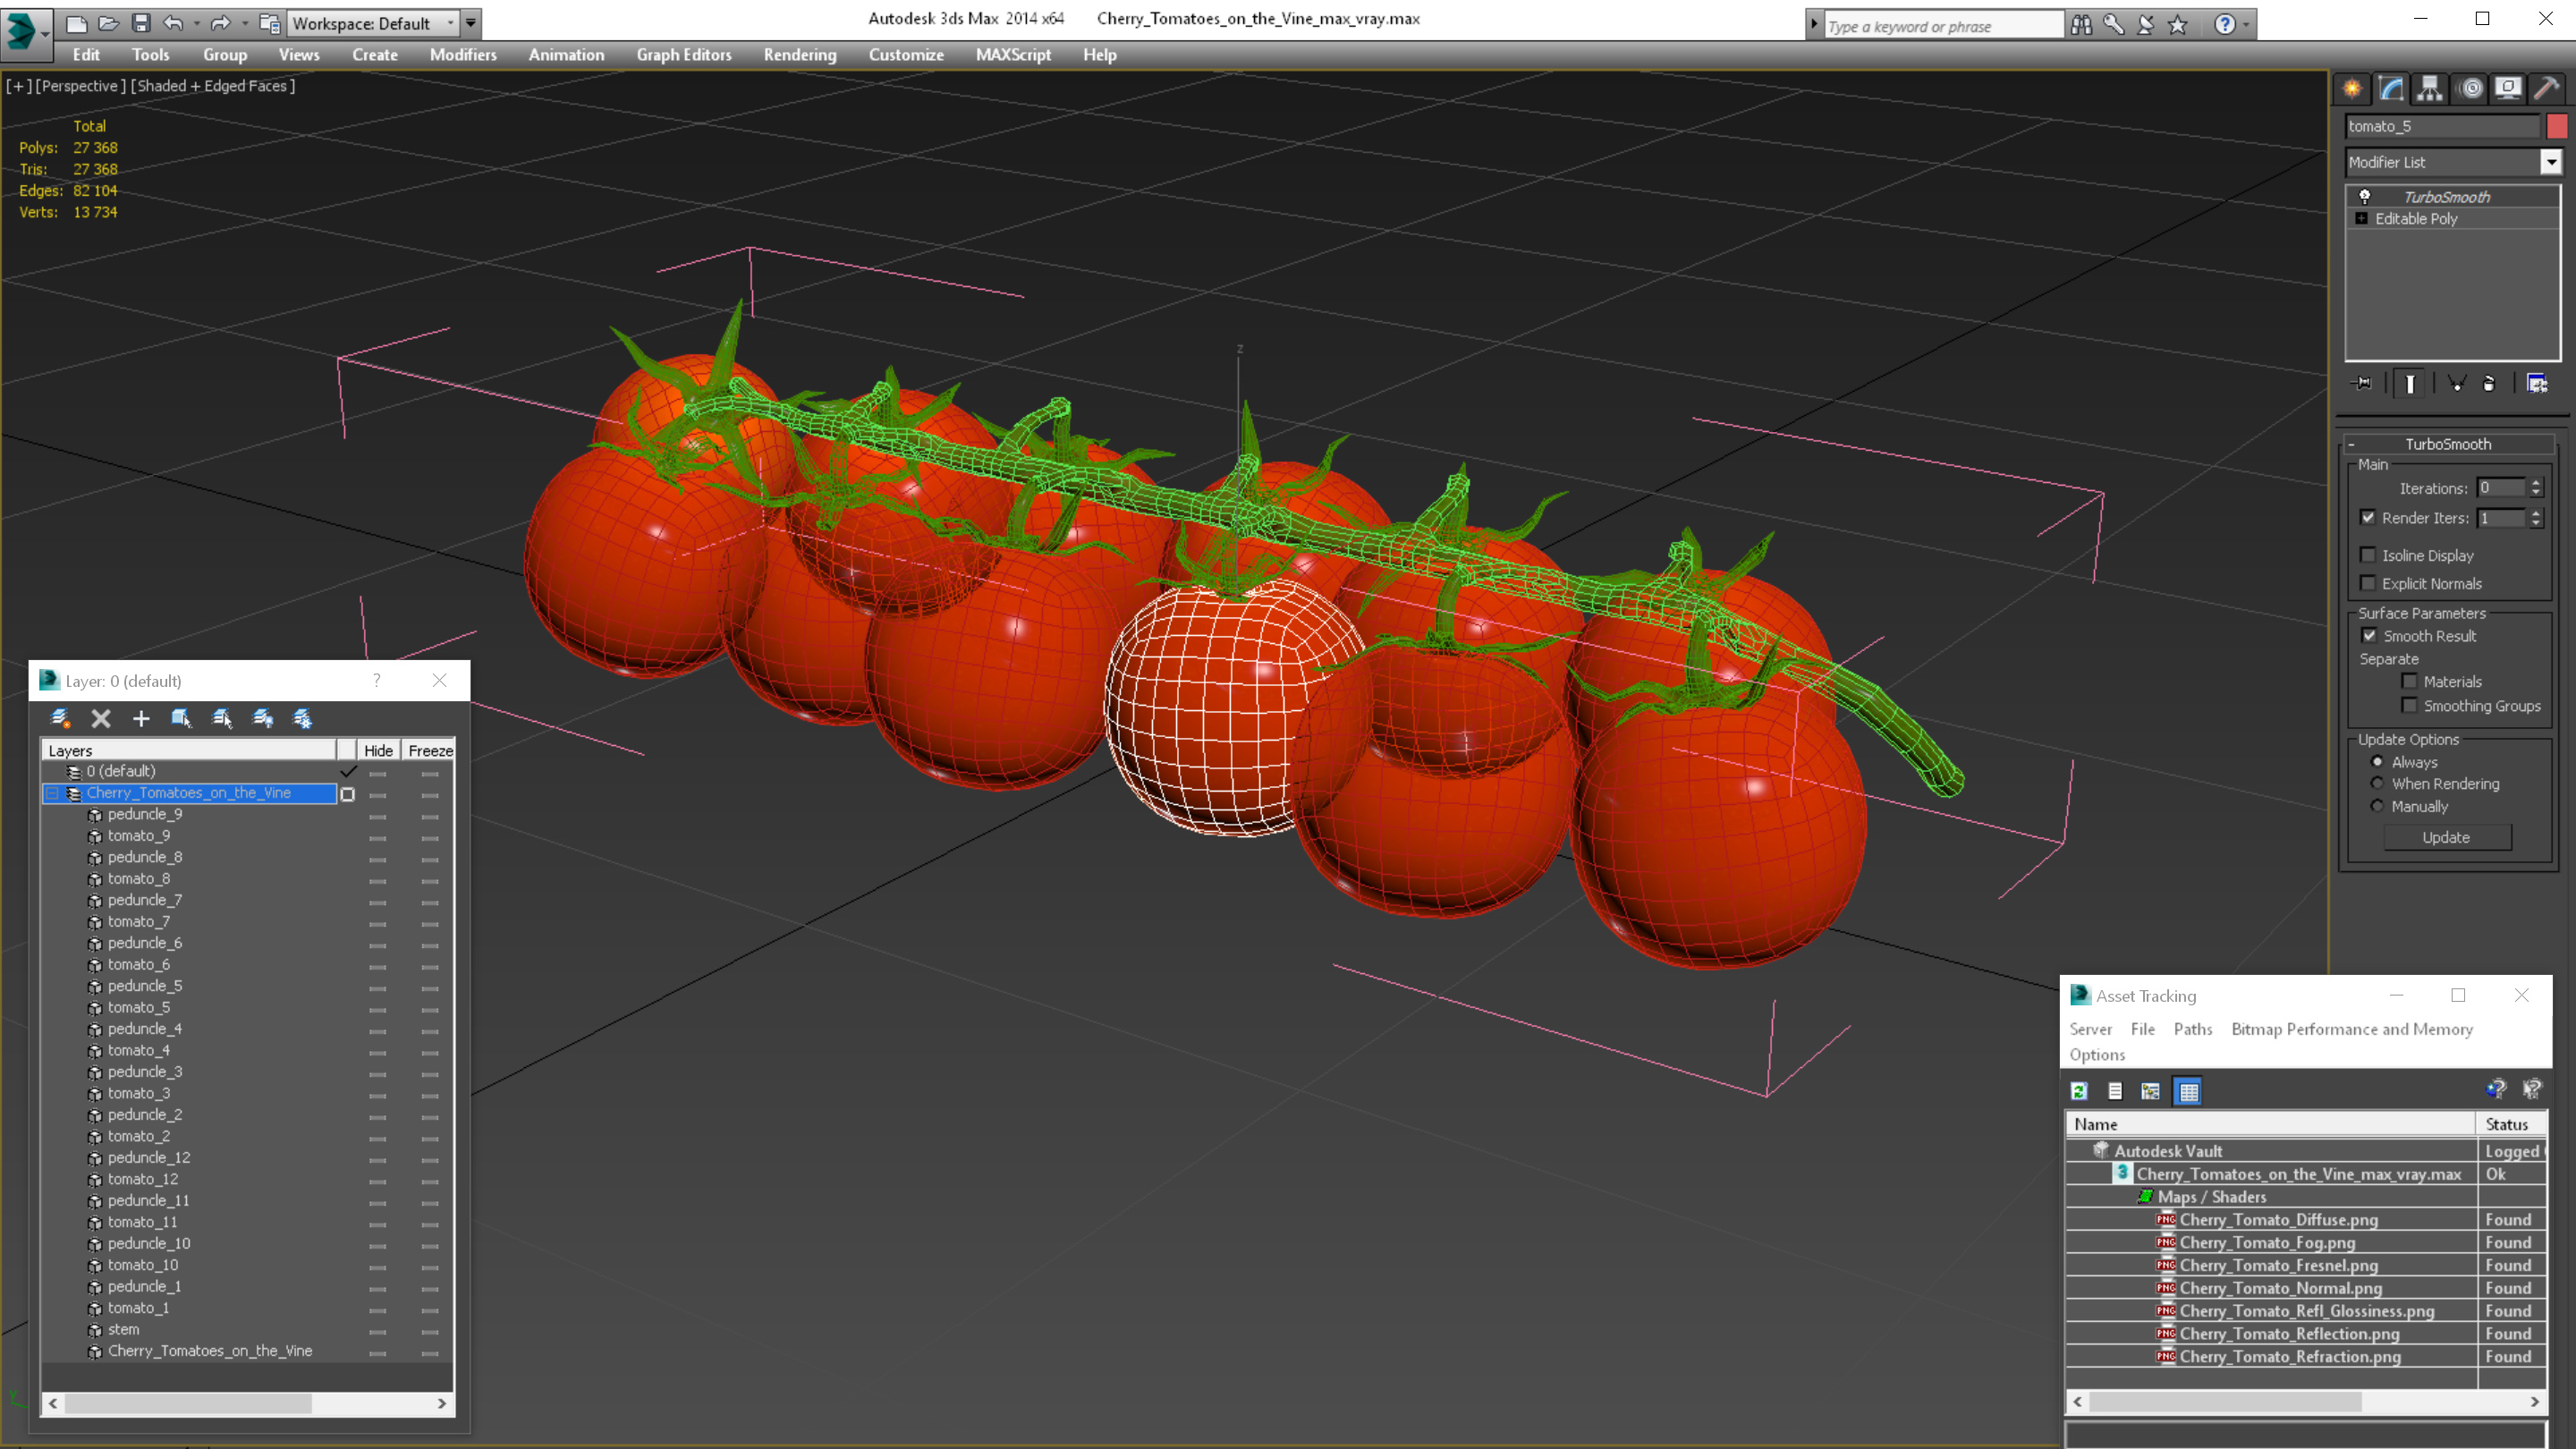Viewport: 2576px width, 1449px height.
Task: Click the favorites star icon in title bar
Action: coord(2178,24)
